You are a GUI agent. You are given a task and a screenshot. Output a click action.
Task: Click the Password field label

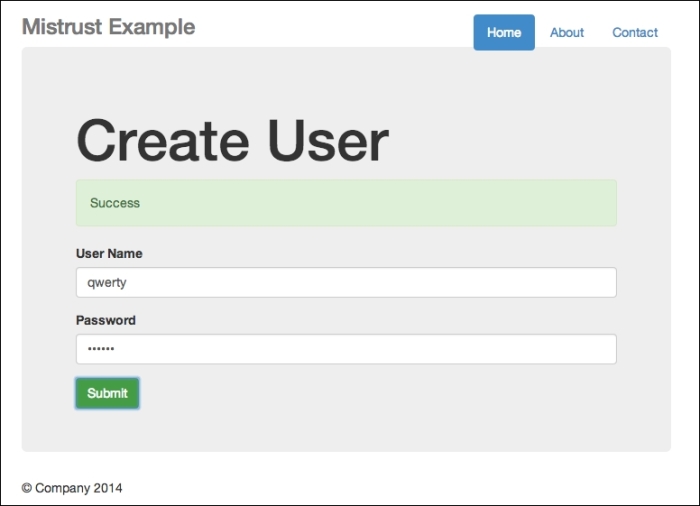pos(106,321)
